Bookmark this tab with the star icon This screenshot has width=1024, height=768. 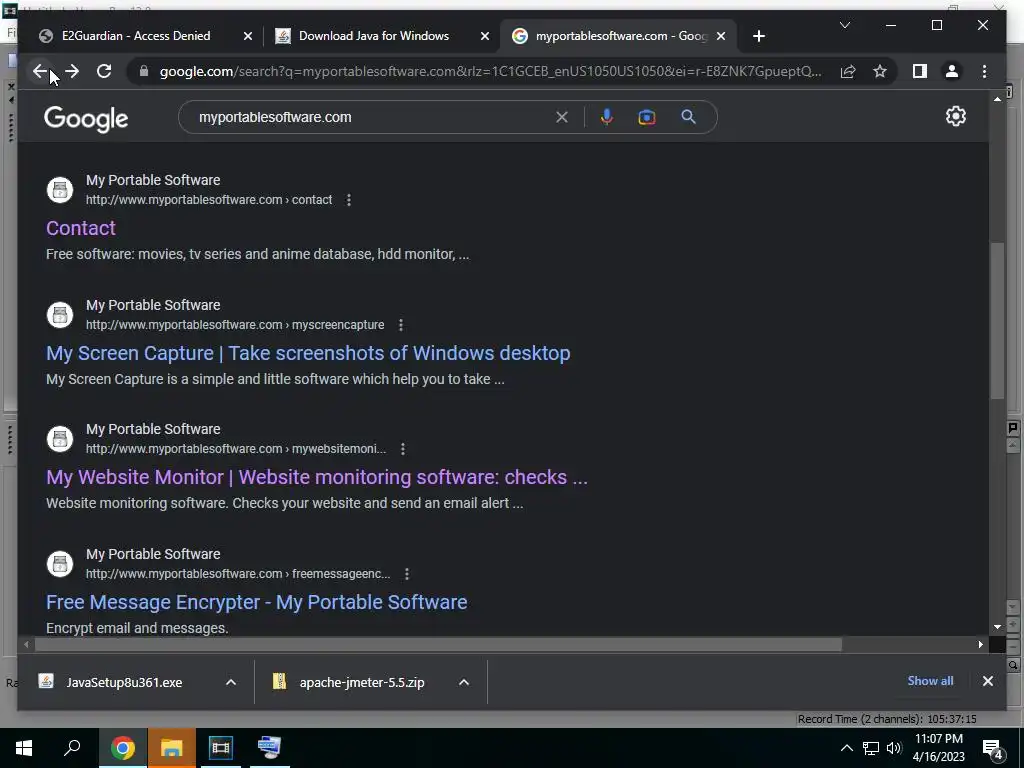[880, 71]
